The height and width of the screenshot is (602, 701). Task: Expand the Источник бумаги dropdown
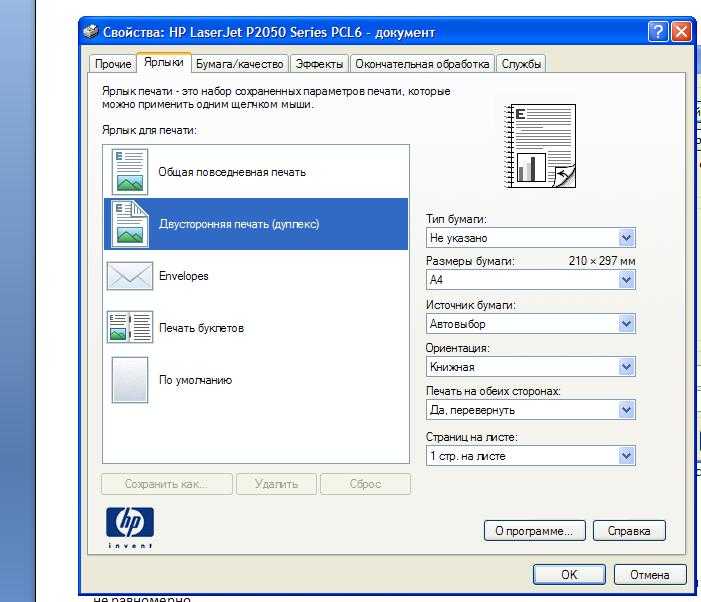[626, 324]
